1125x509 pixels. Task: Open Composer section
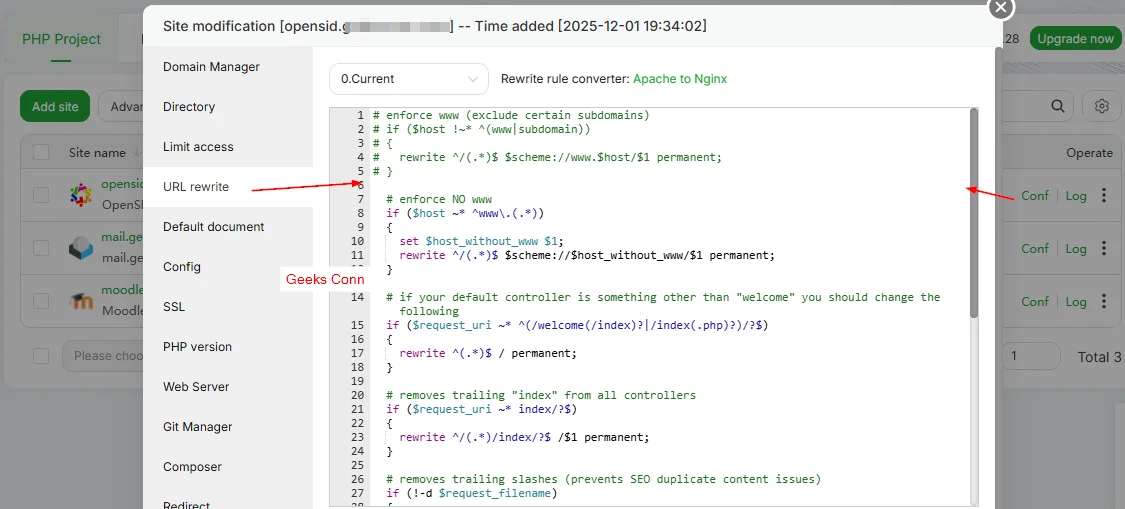pyautogui.click(x=192, y=467)
